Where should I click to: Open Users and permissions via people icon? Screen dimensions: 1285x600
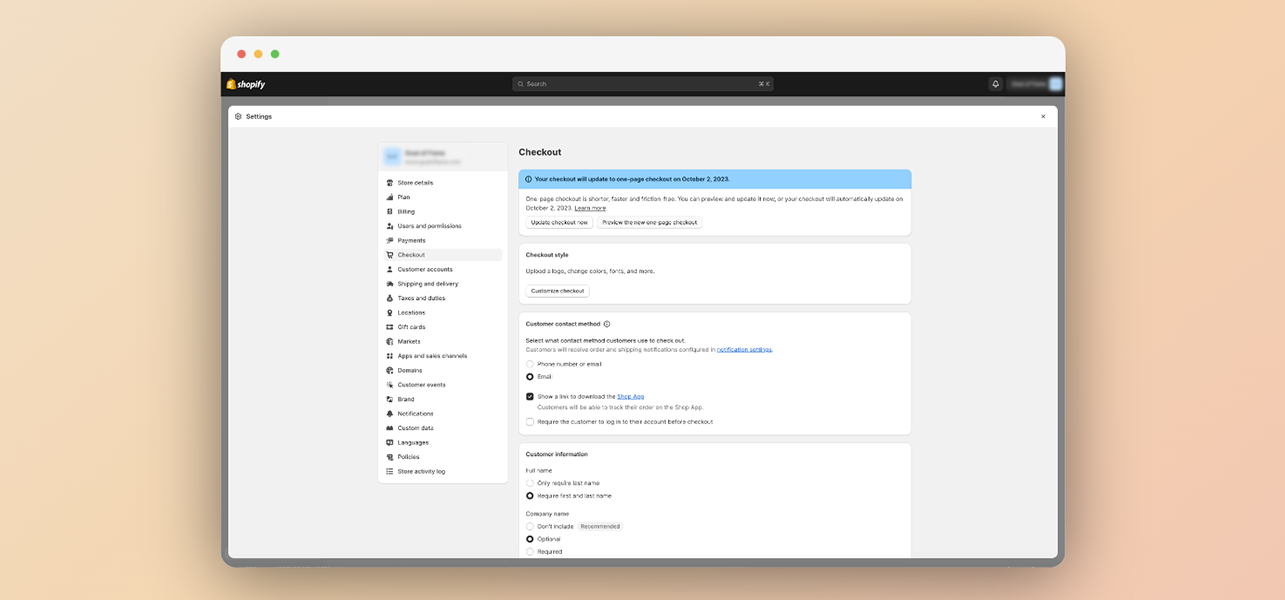click(390, 226)
